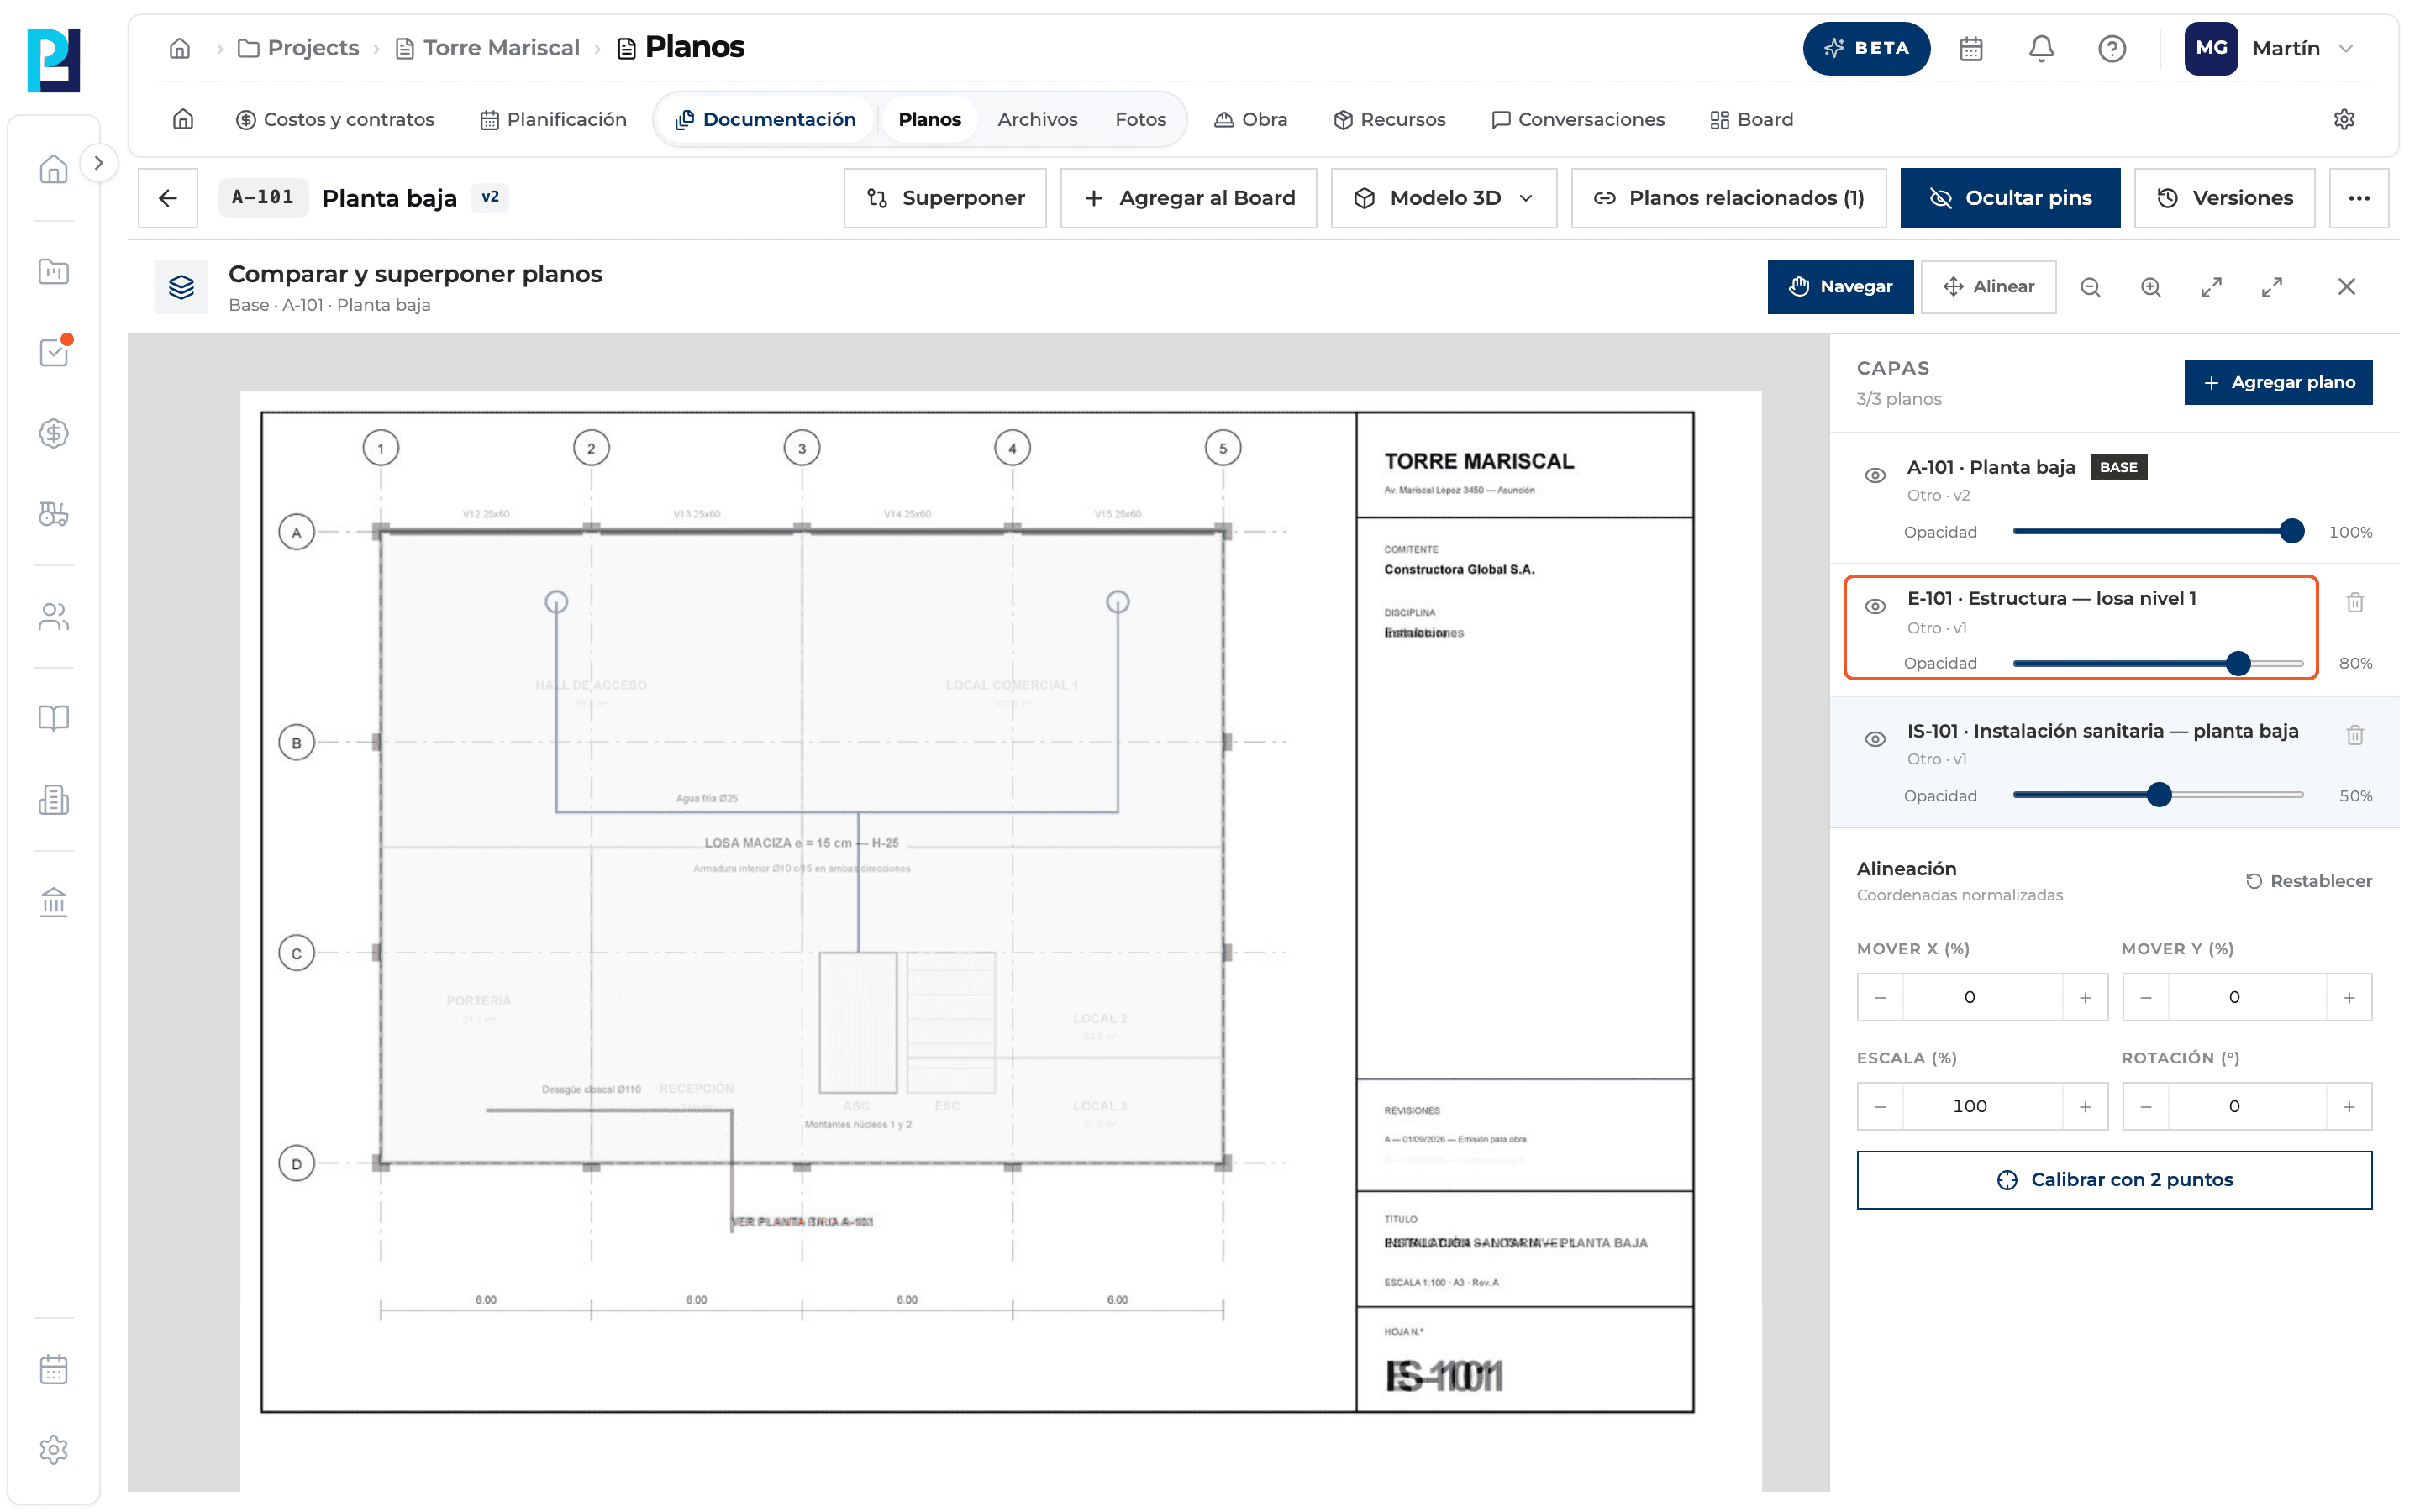Open the calendar icon in the top header
Viewport: 2420px width, 1512px height.
tap(1970, 48)
